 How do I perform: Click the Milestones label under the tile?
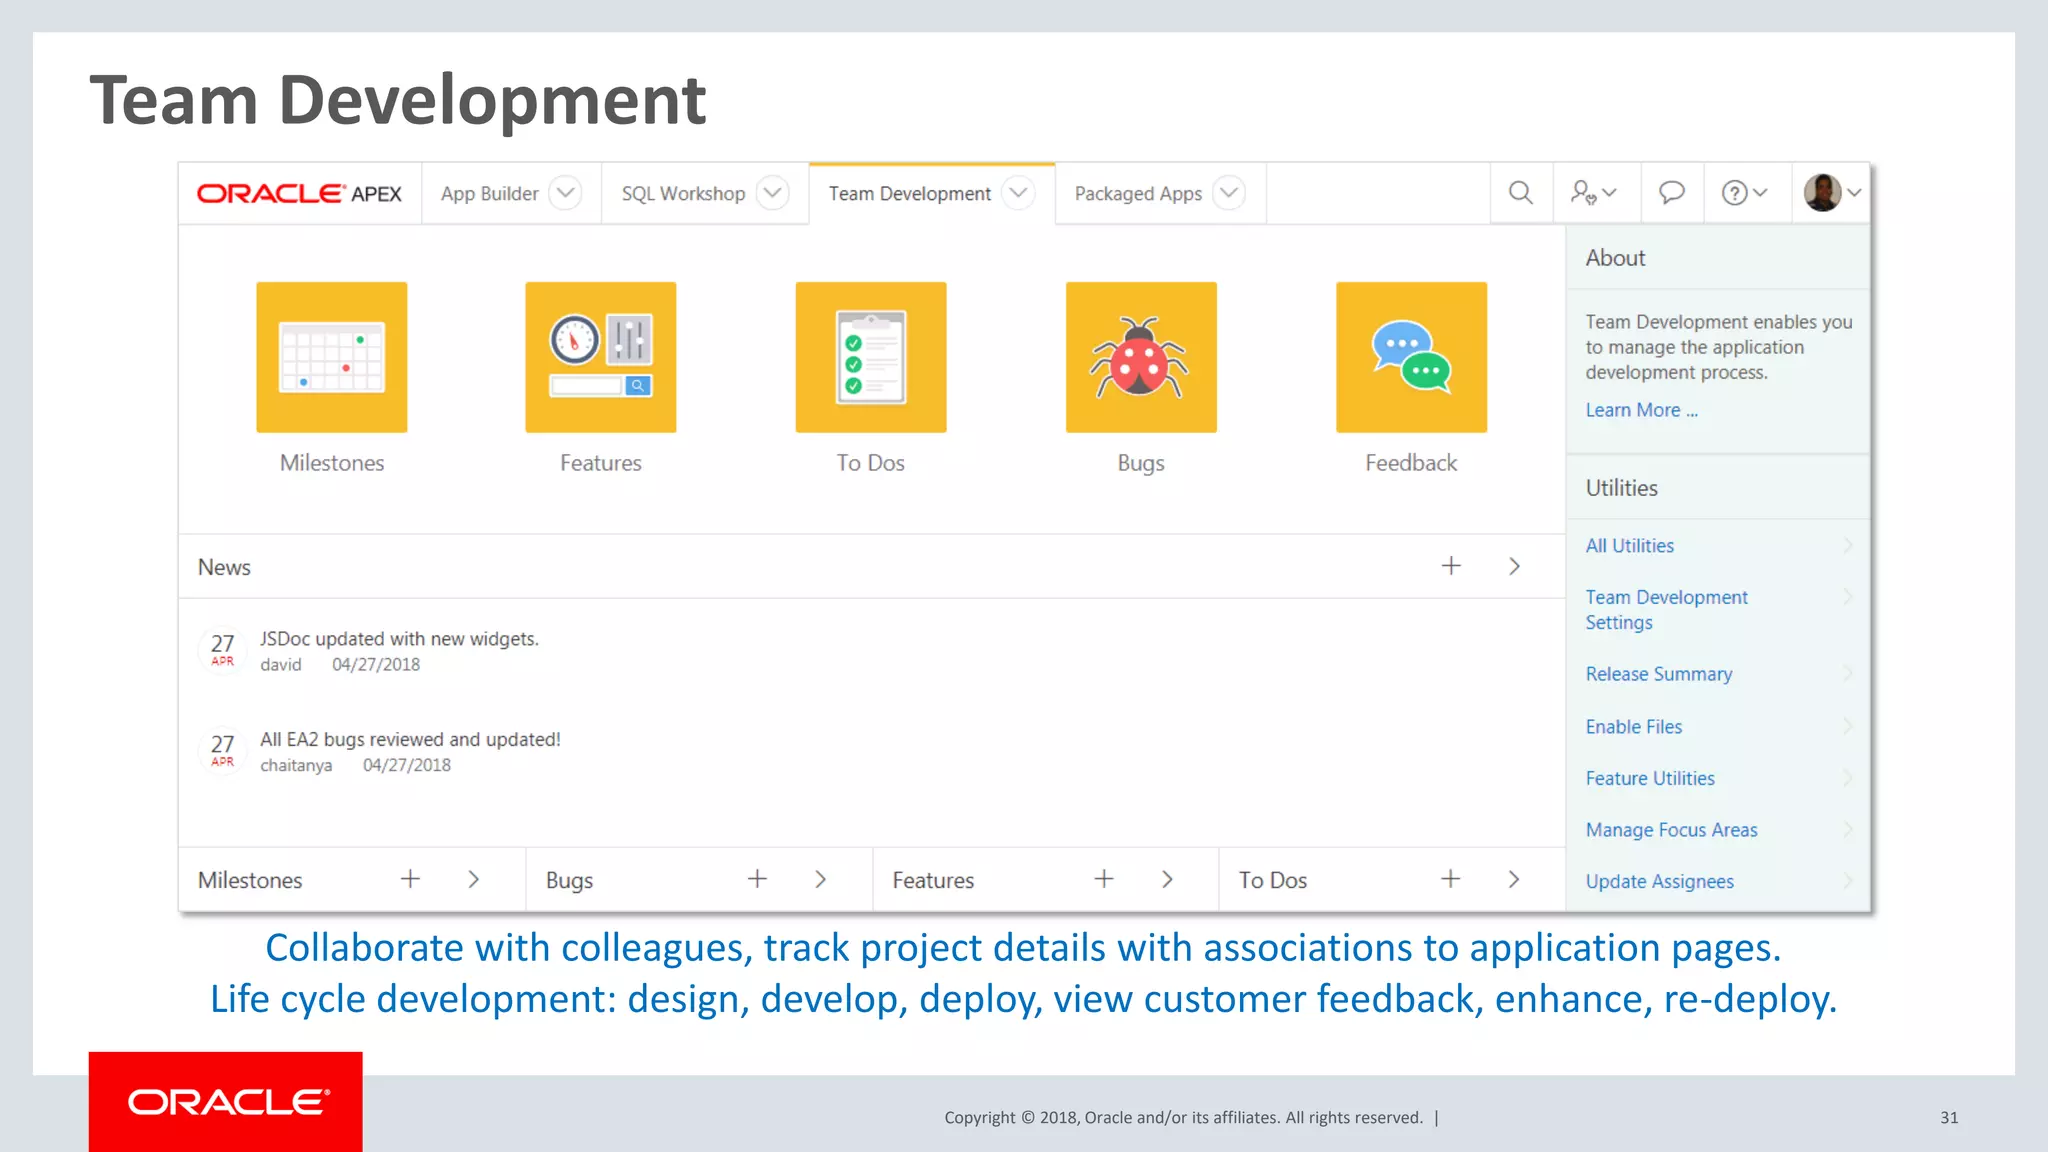pyautogui.click(x=331, y=463)
